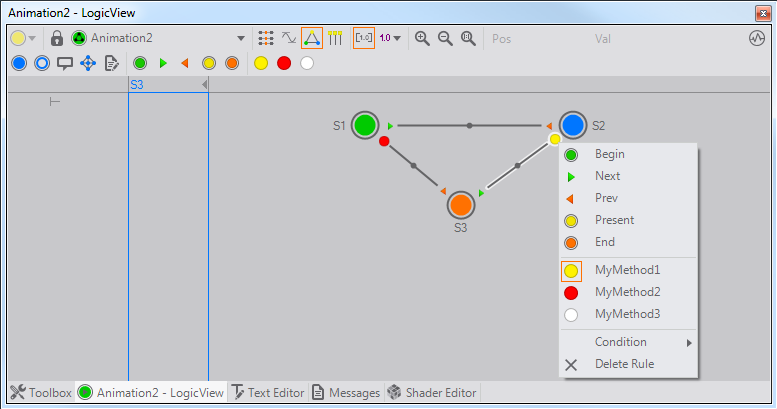The image size is (777, 409).
Task: Open the Animation2 selector dropdown
Action: (241, 38)
